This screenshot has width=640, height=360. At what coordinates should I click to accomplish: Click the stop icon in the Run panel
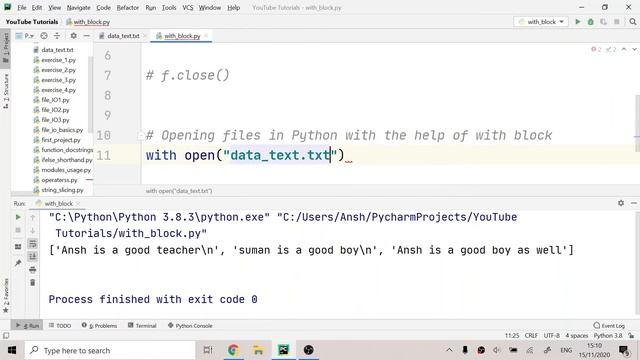click(x=18, y=230)
